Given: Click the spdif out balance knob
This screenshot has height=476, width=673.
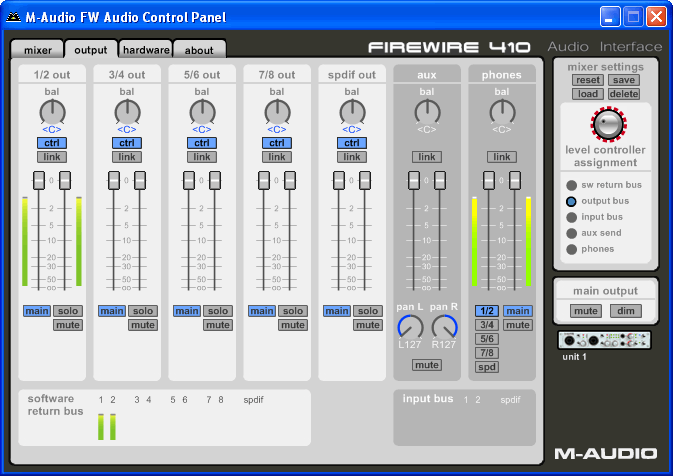Looking at the screenshot, I should click(x=352, y=112).
